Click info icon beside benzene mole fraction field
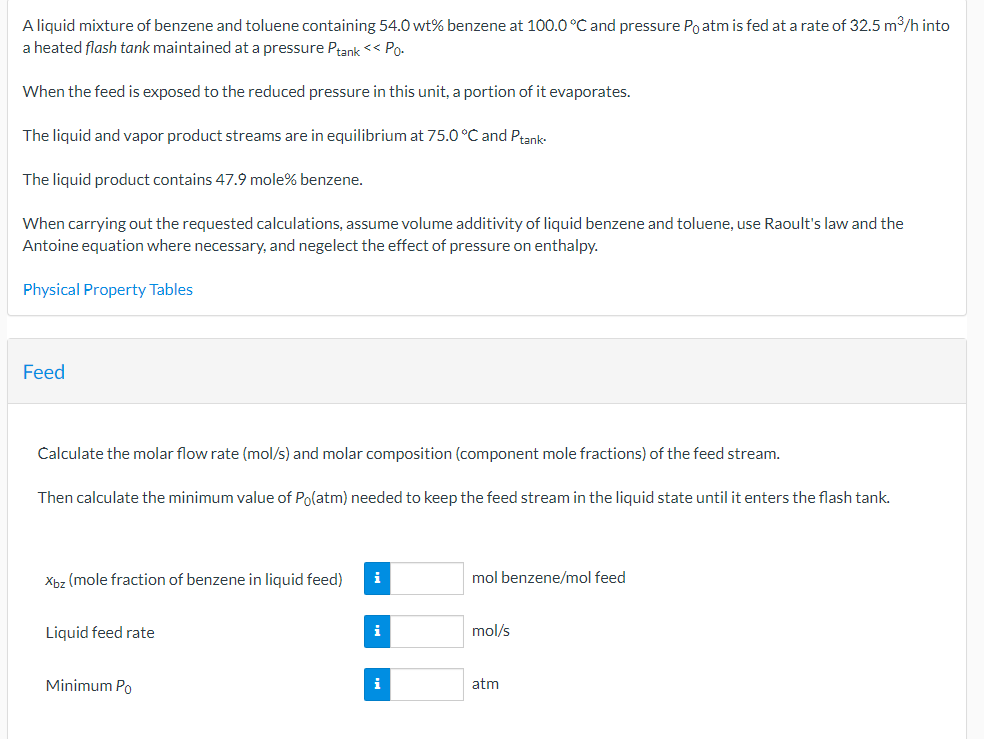Screen dimensions: 984x739 coord(376,578)
